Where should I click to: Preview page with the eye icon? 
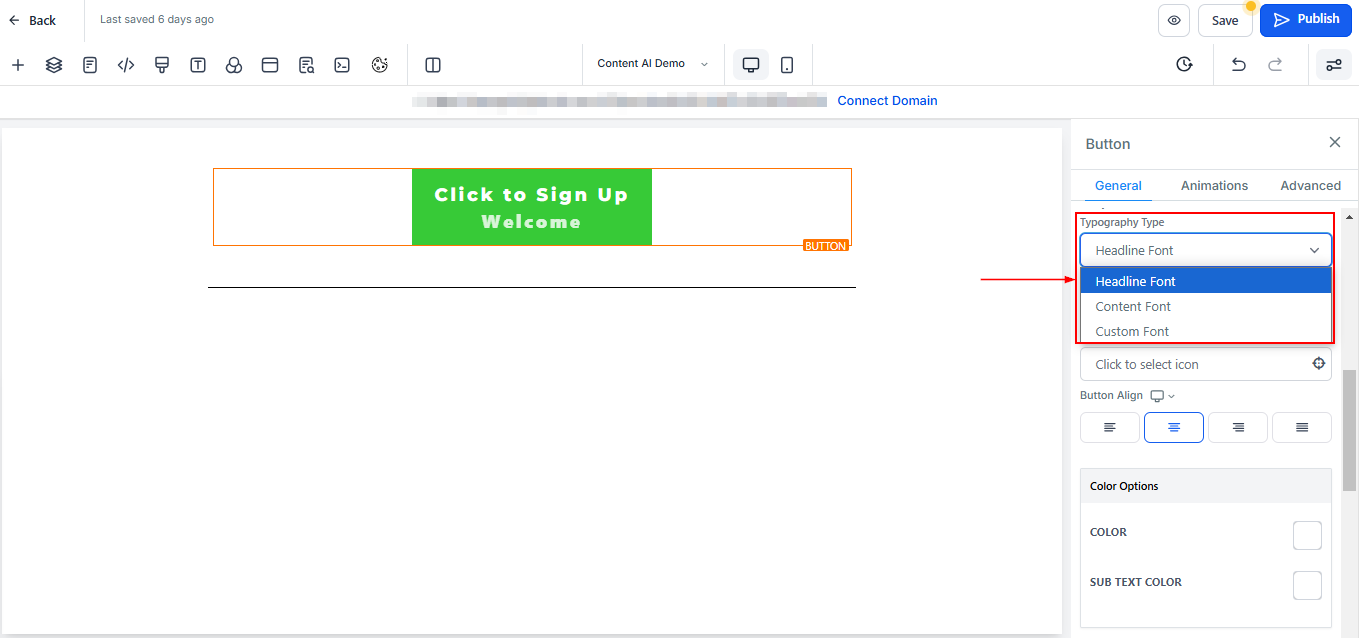[x=1174, y=20]
